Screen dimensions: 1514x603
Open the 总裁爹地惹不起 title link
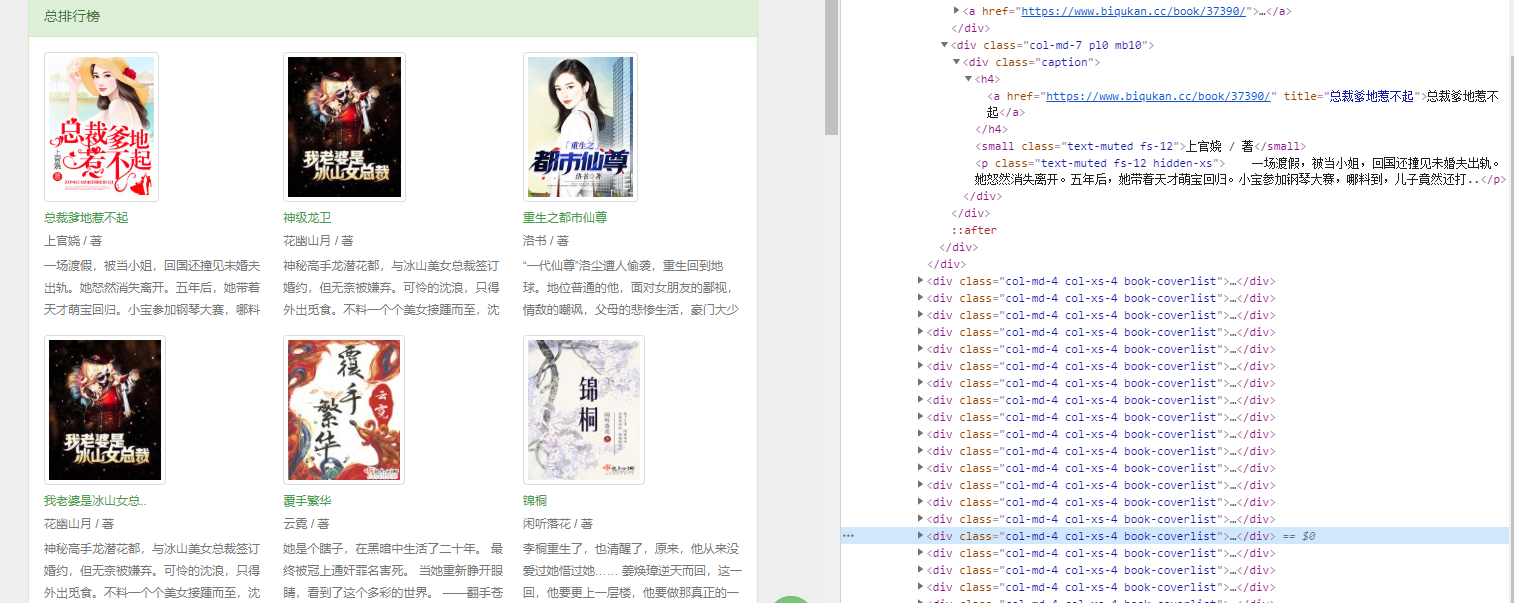pyautogui.click(x=86, y=217)
